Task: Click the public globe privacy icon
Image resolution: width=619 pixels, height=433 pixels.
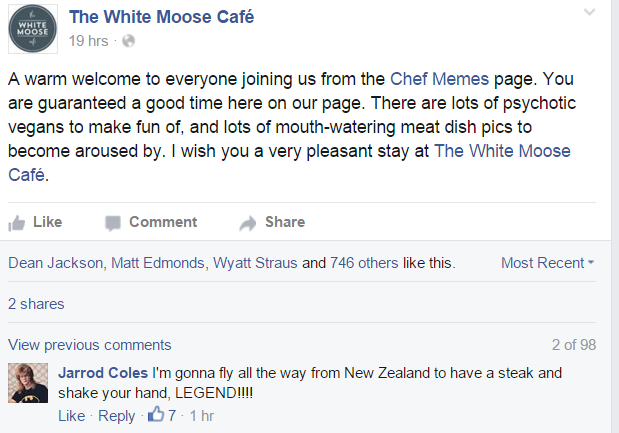Action: tap(128, 41)
